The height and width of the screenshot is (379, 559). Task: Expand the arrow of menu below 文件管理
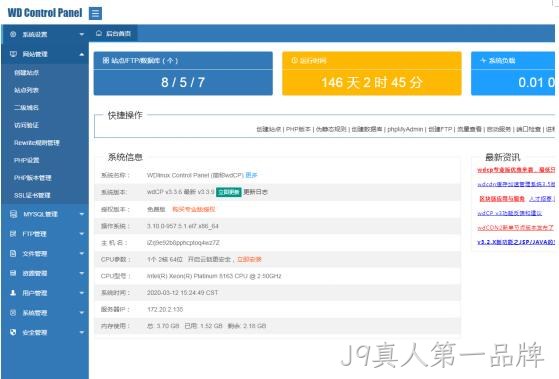pos(82,273)
